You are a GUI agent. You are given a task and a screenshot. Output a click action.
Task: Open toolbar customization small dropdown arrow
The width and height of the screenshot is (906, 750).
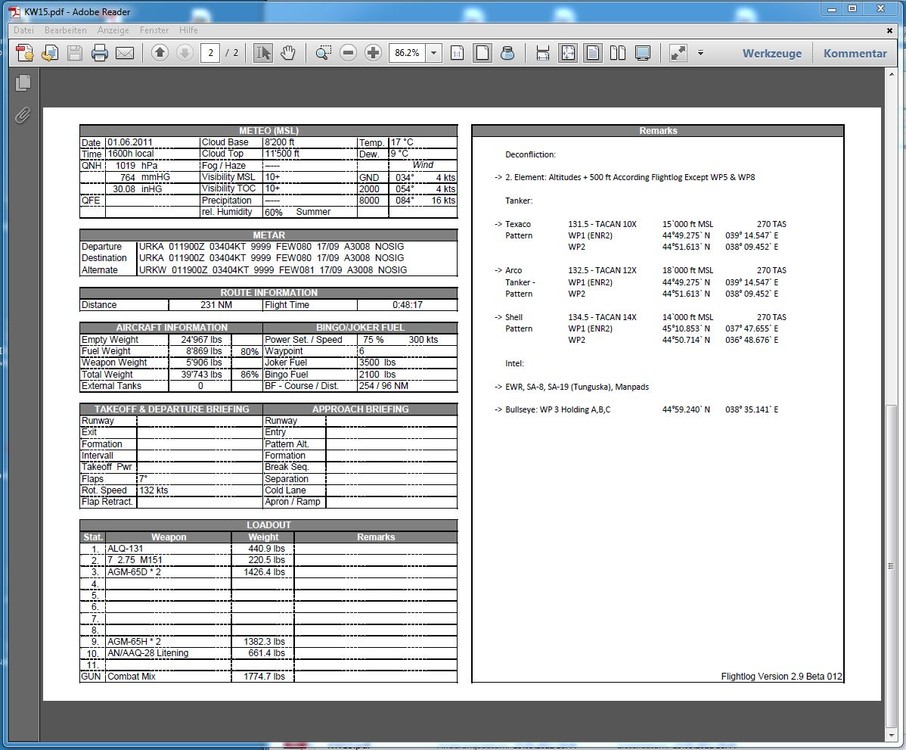point(700,53)
